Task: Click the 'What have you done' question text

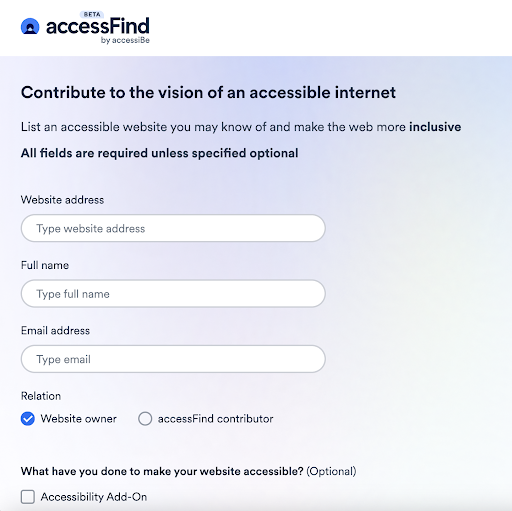Action: pyautogui.click(x=162, y=471)
